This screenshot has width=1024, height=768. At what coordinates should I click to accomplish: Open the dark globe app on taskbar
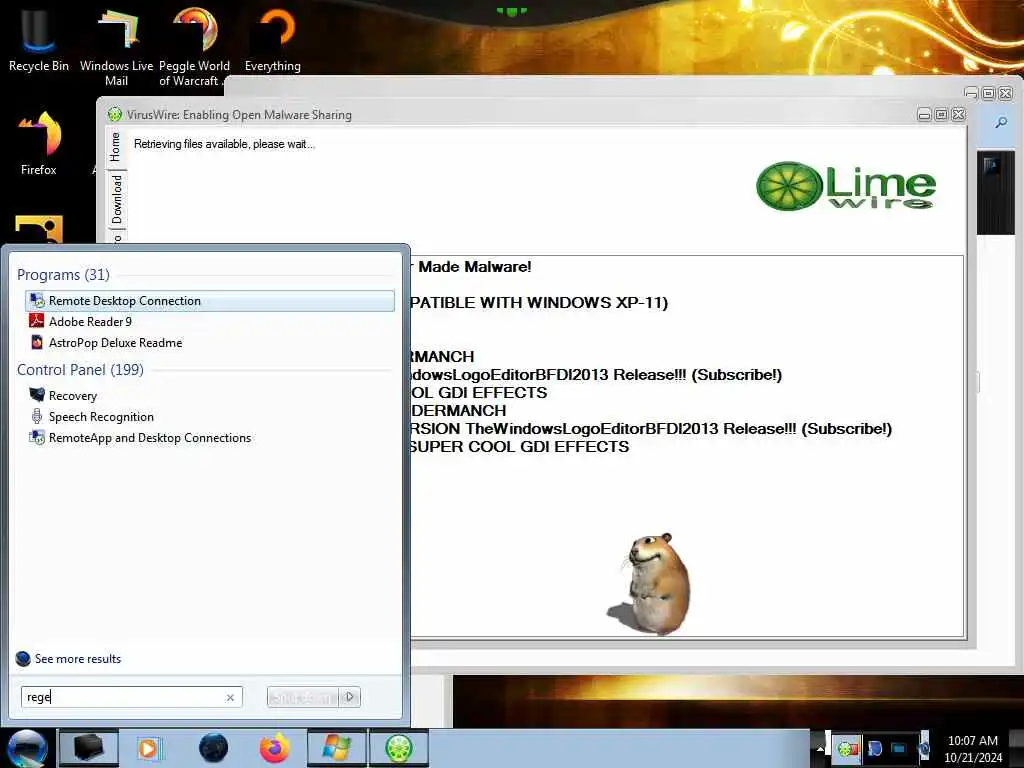coord(213,748)
